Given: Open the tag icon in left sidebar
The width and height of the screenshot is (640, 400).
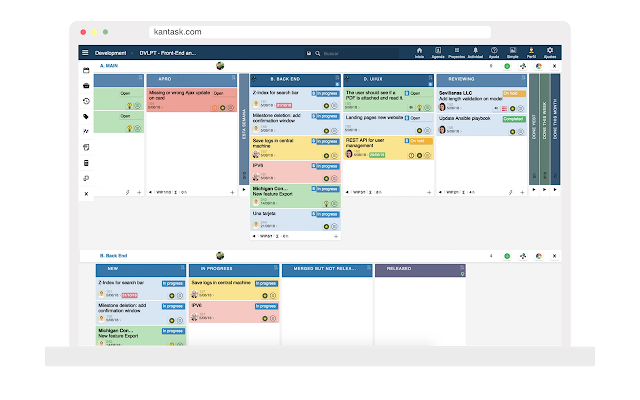Looking at the screenshot, I should click(86, 116).
